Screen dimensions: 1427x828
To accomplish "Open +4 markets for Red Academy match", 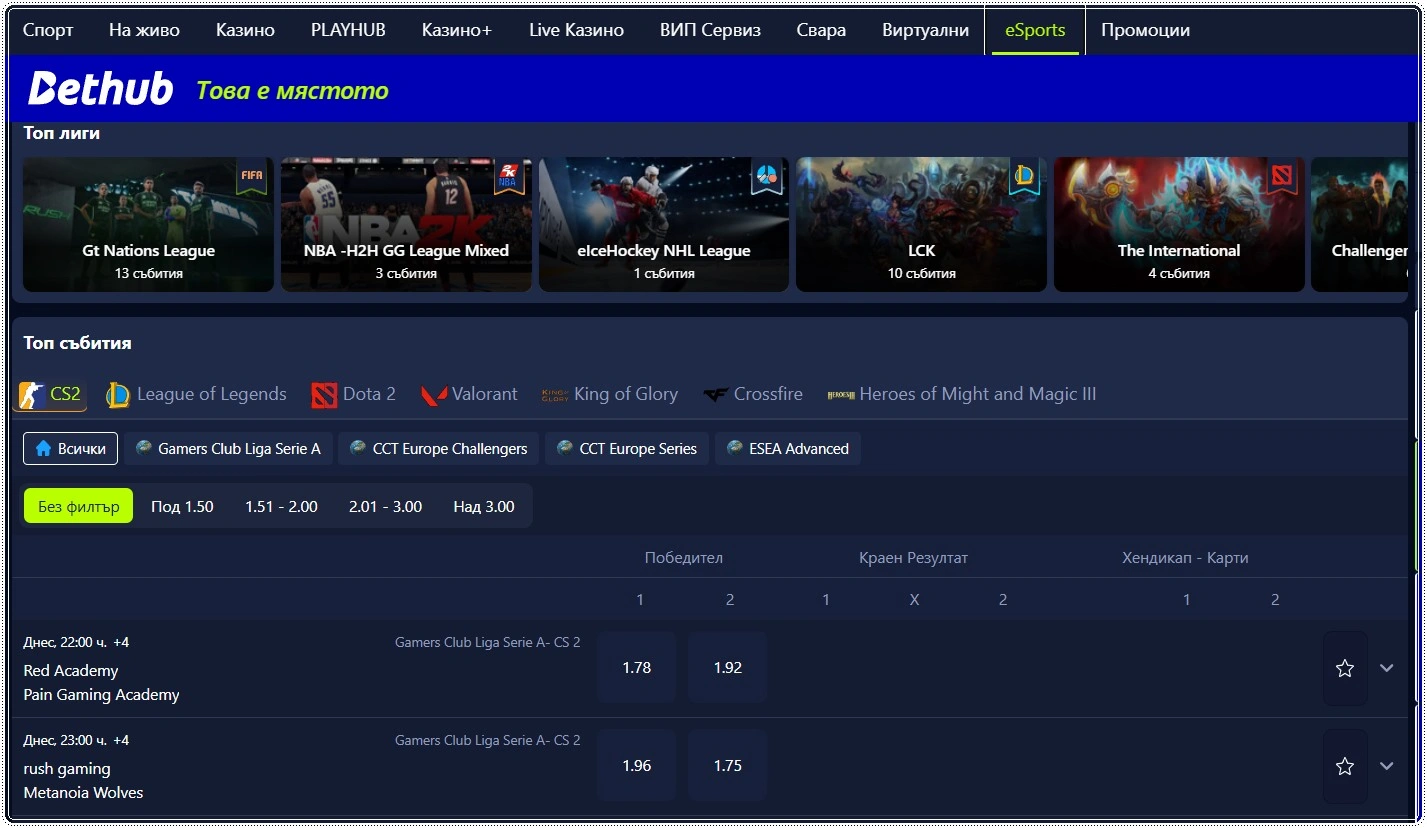I will pyautogui.click(x=121, y=642).
